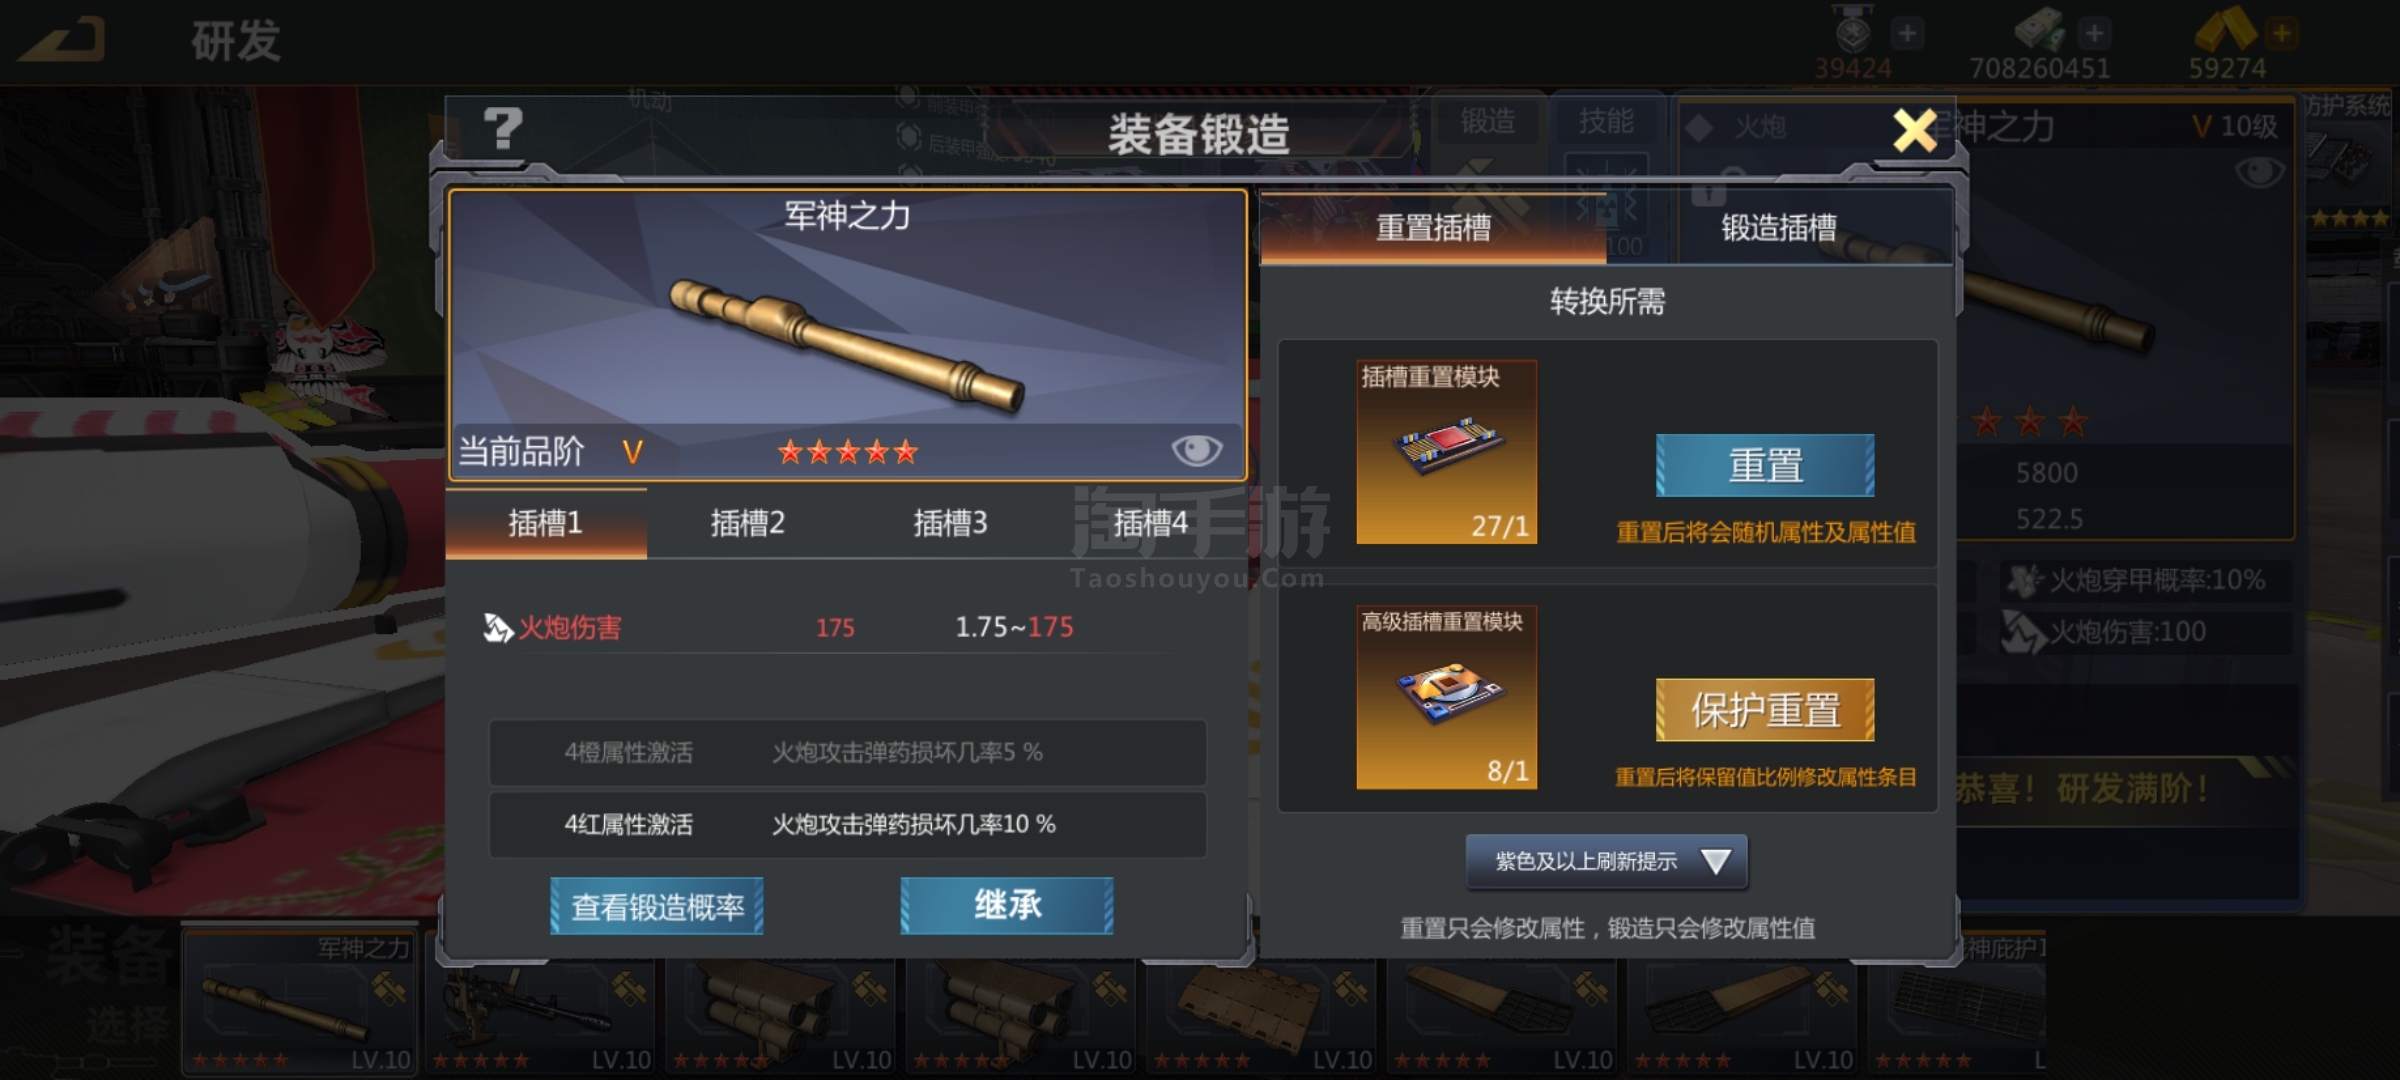Click the 继承 inherit button
This screenshot has height=1080, width=2400.
(1007, 906)
